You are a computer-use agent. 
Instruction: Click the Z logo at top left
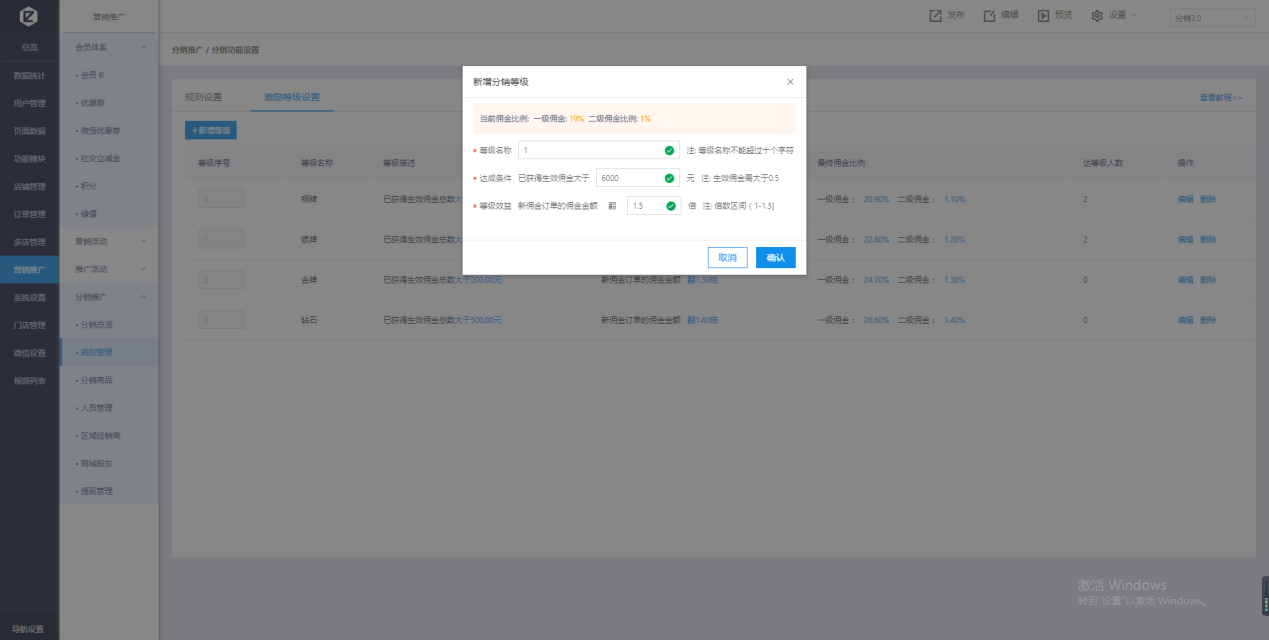(x=29, y=16)
